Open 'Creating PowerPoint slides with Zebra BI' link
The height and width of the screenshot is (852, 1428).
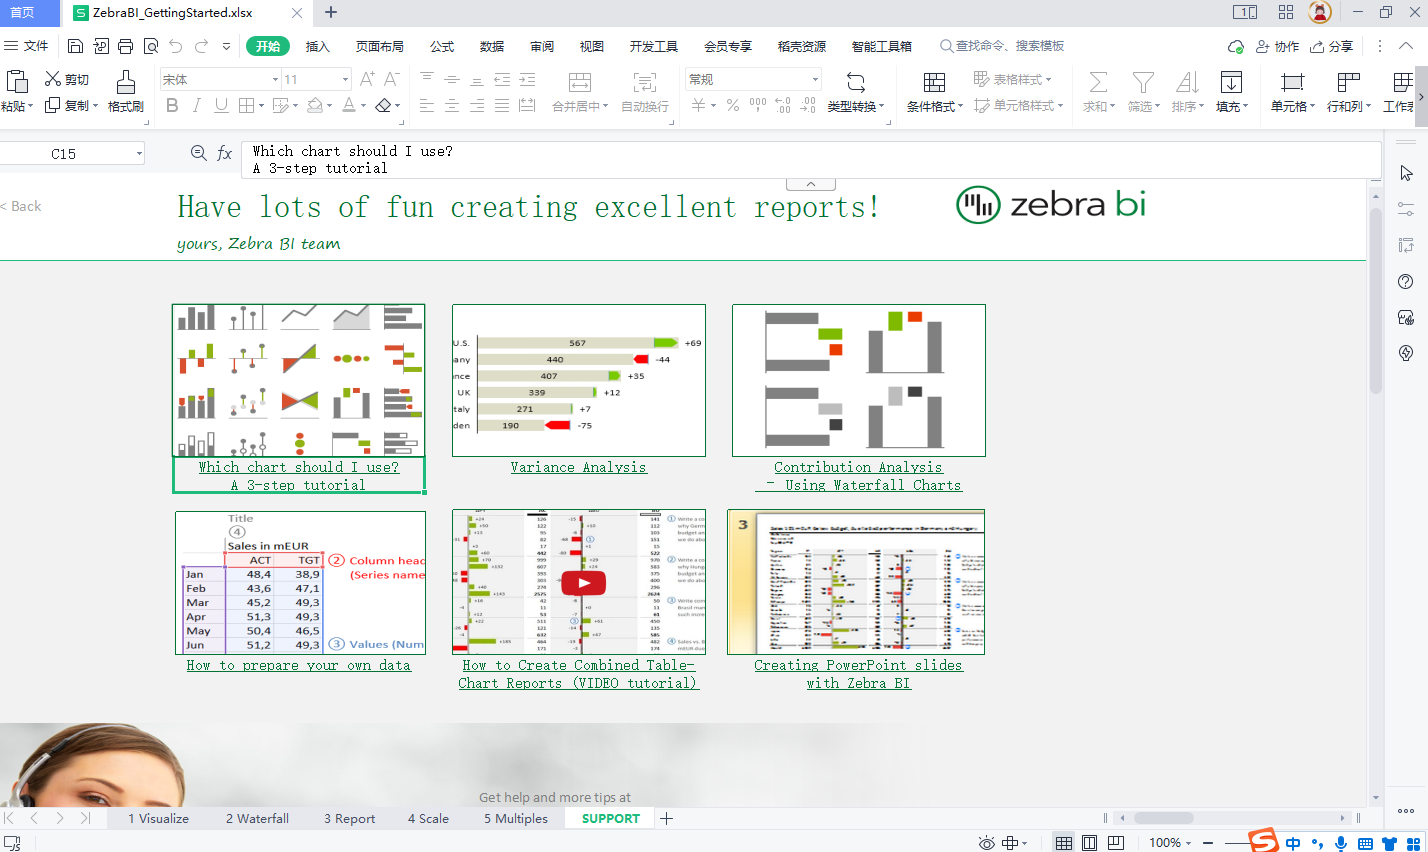(x=859, y=674)
